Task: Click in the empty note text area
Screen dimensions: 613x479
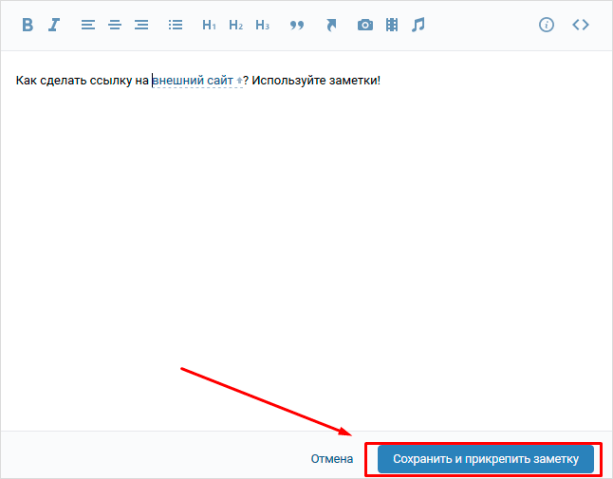Action: pos(300,250)
